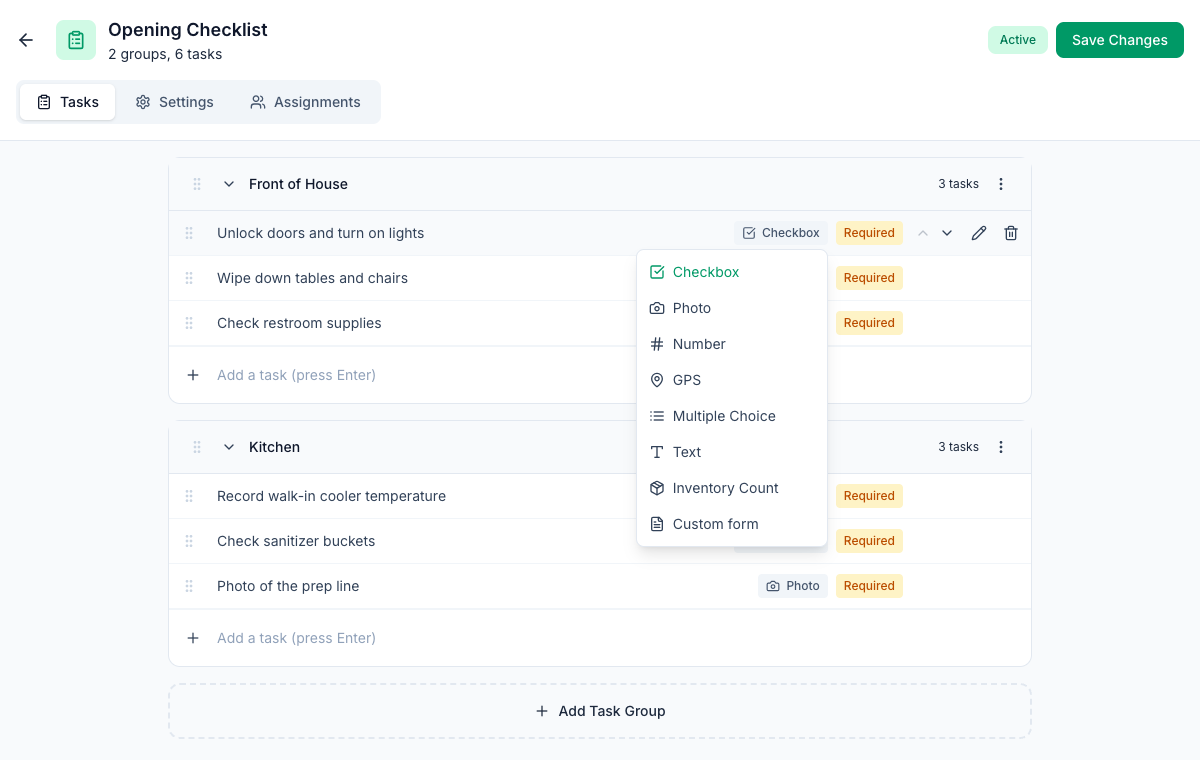Click the Opening Checklist title

tap(188, 30)
